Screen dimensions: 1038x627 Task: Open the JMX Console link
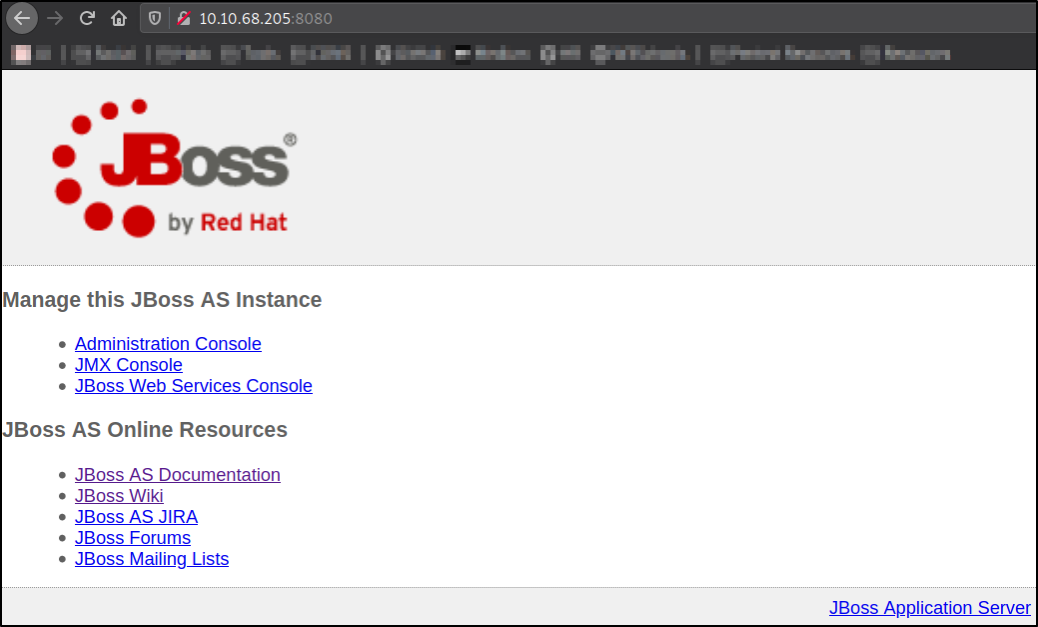(x=128, y=365)
